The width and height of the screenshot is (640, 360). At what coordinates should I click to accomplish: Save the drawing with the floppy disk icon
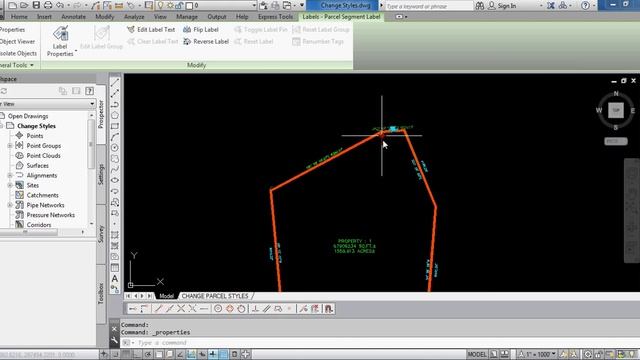(x=36, y=5)
